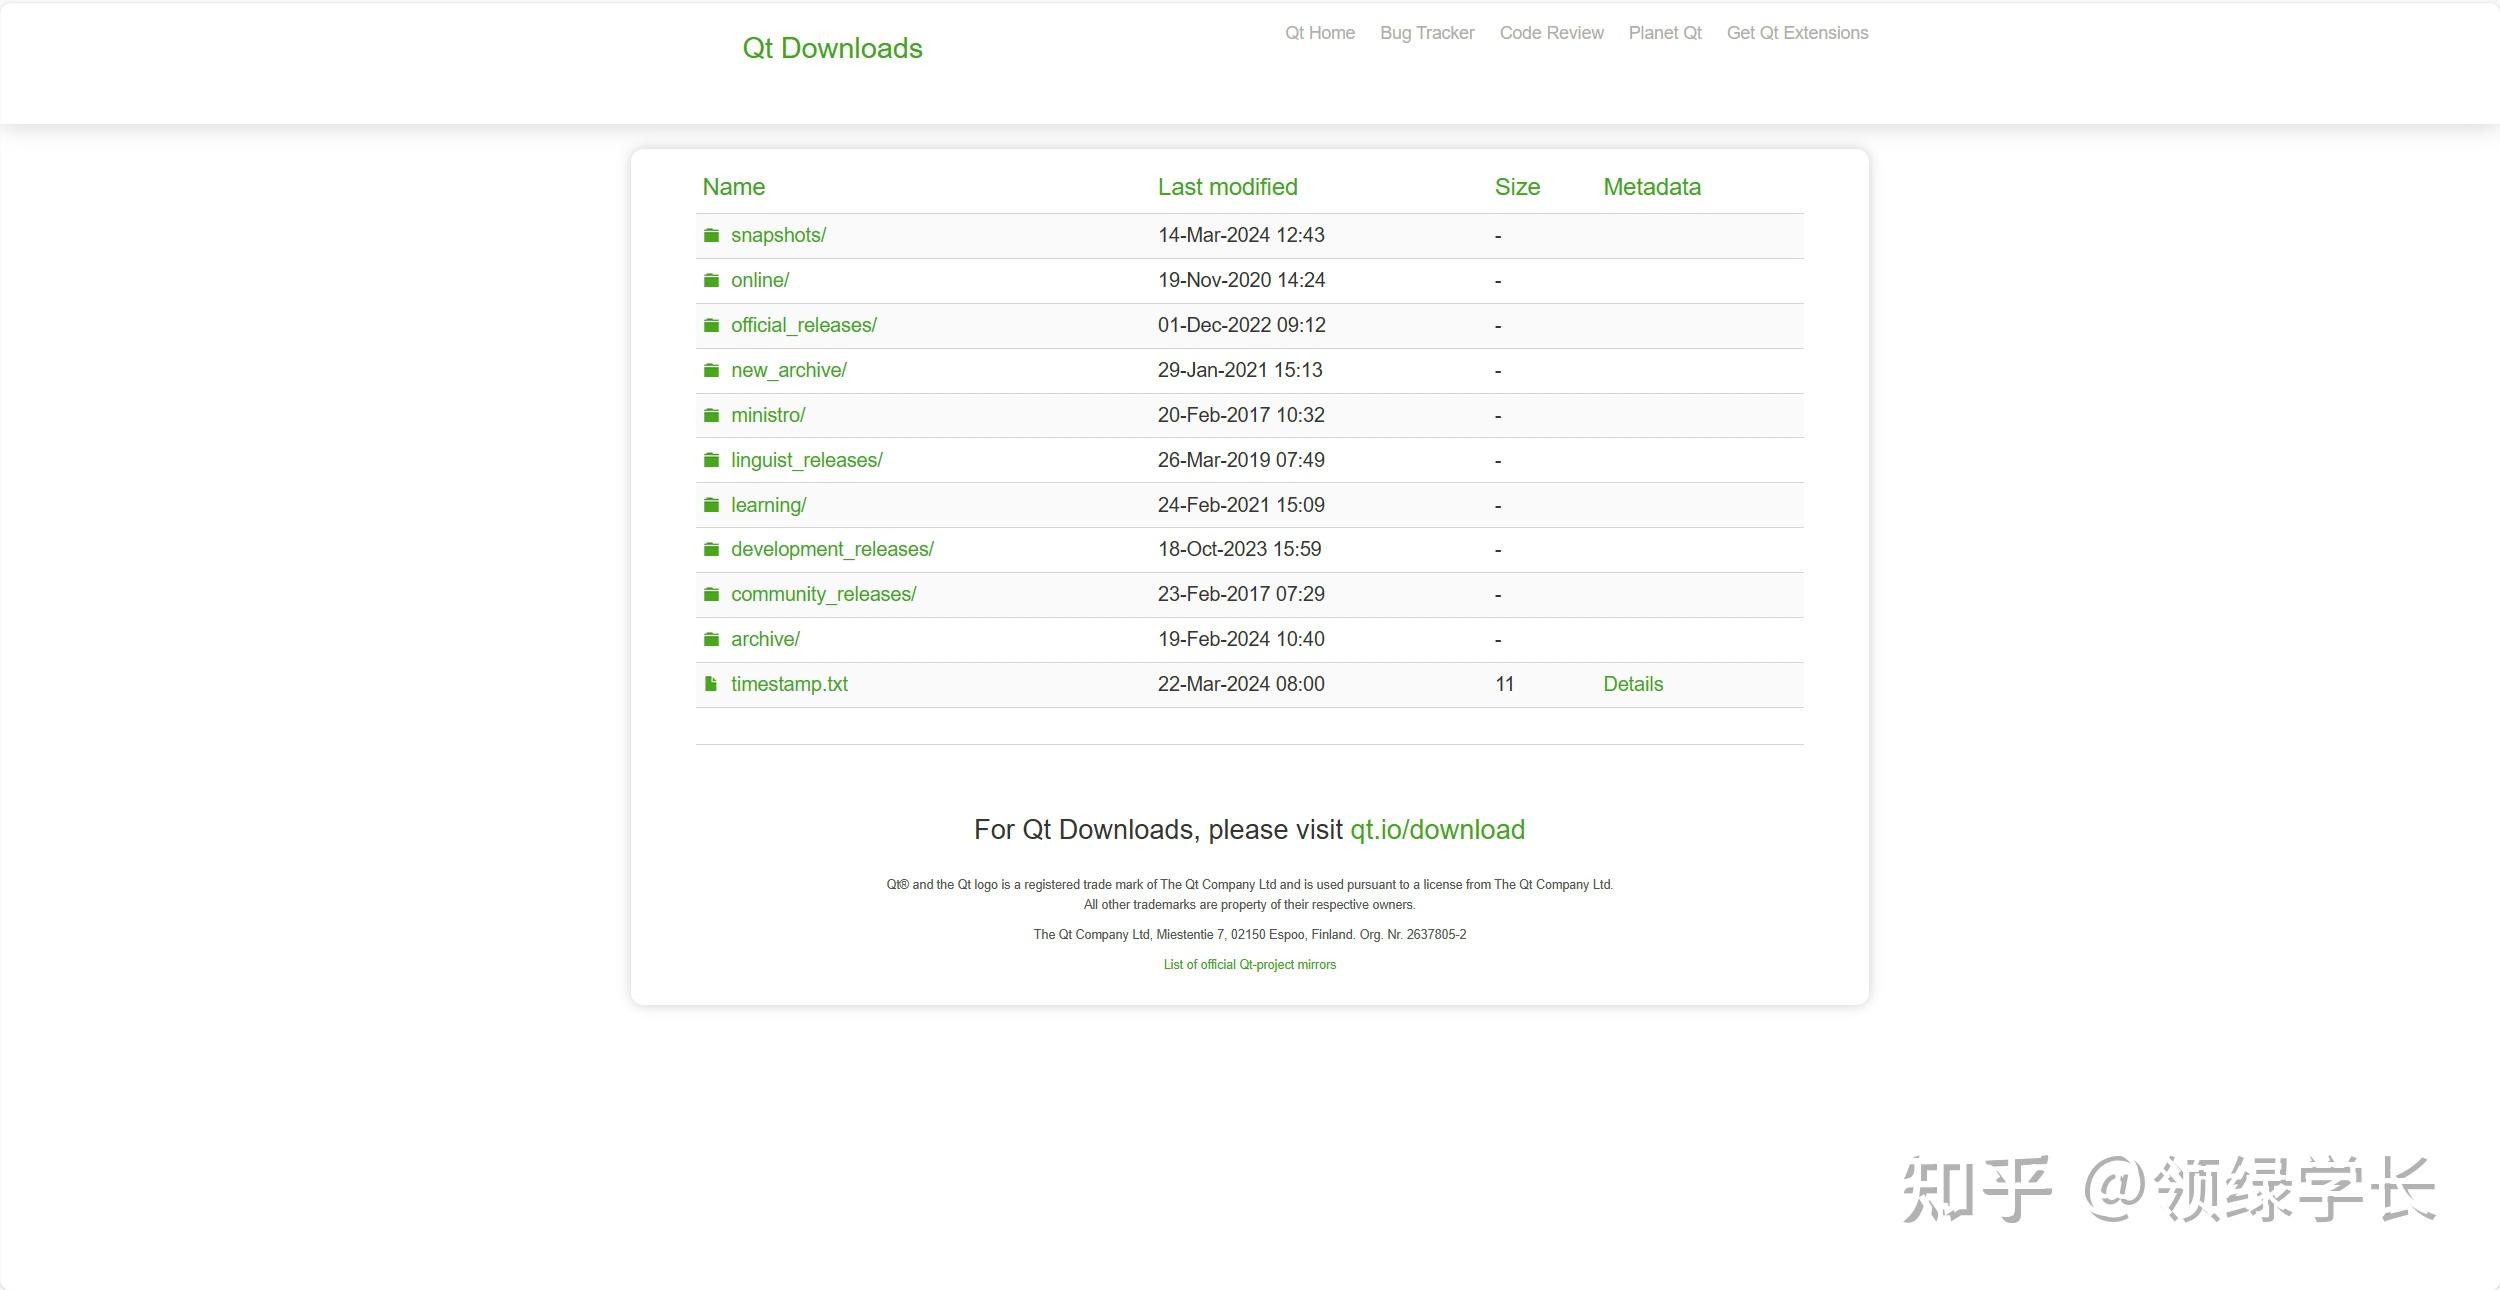
Task: Click the folder icon next to archive/
Action: pos(711,639)
